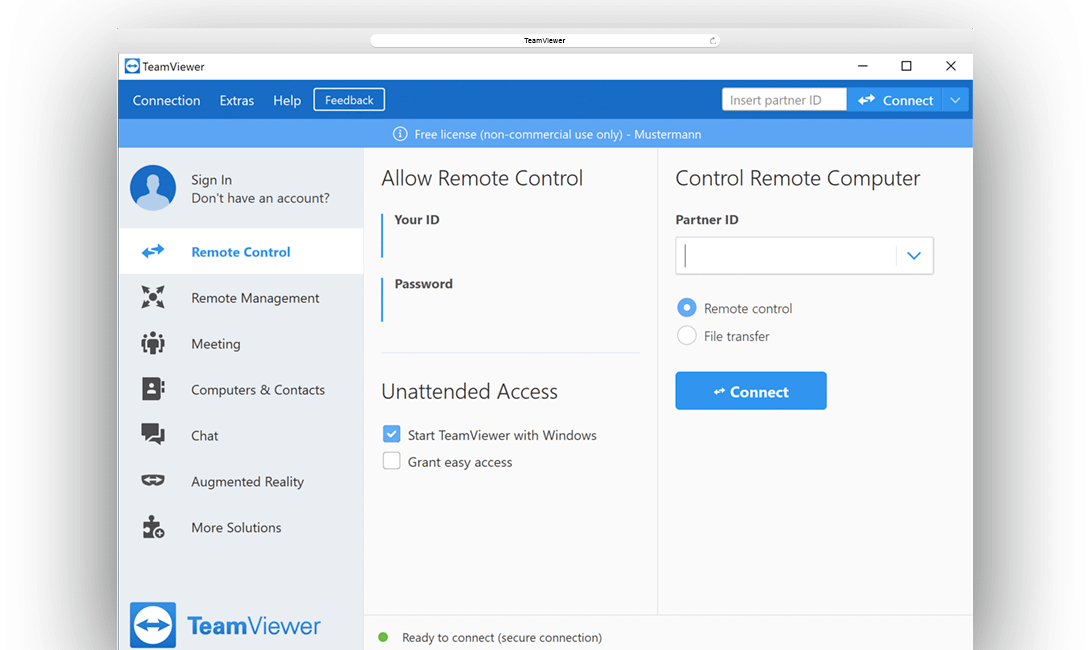
Task: Click the large TeamViewer logo at sidebar bottom
Action: click(x=225, y=625)
